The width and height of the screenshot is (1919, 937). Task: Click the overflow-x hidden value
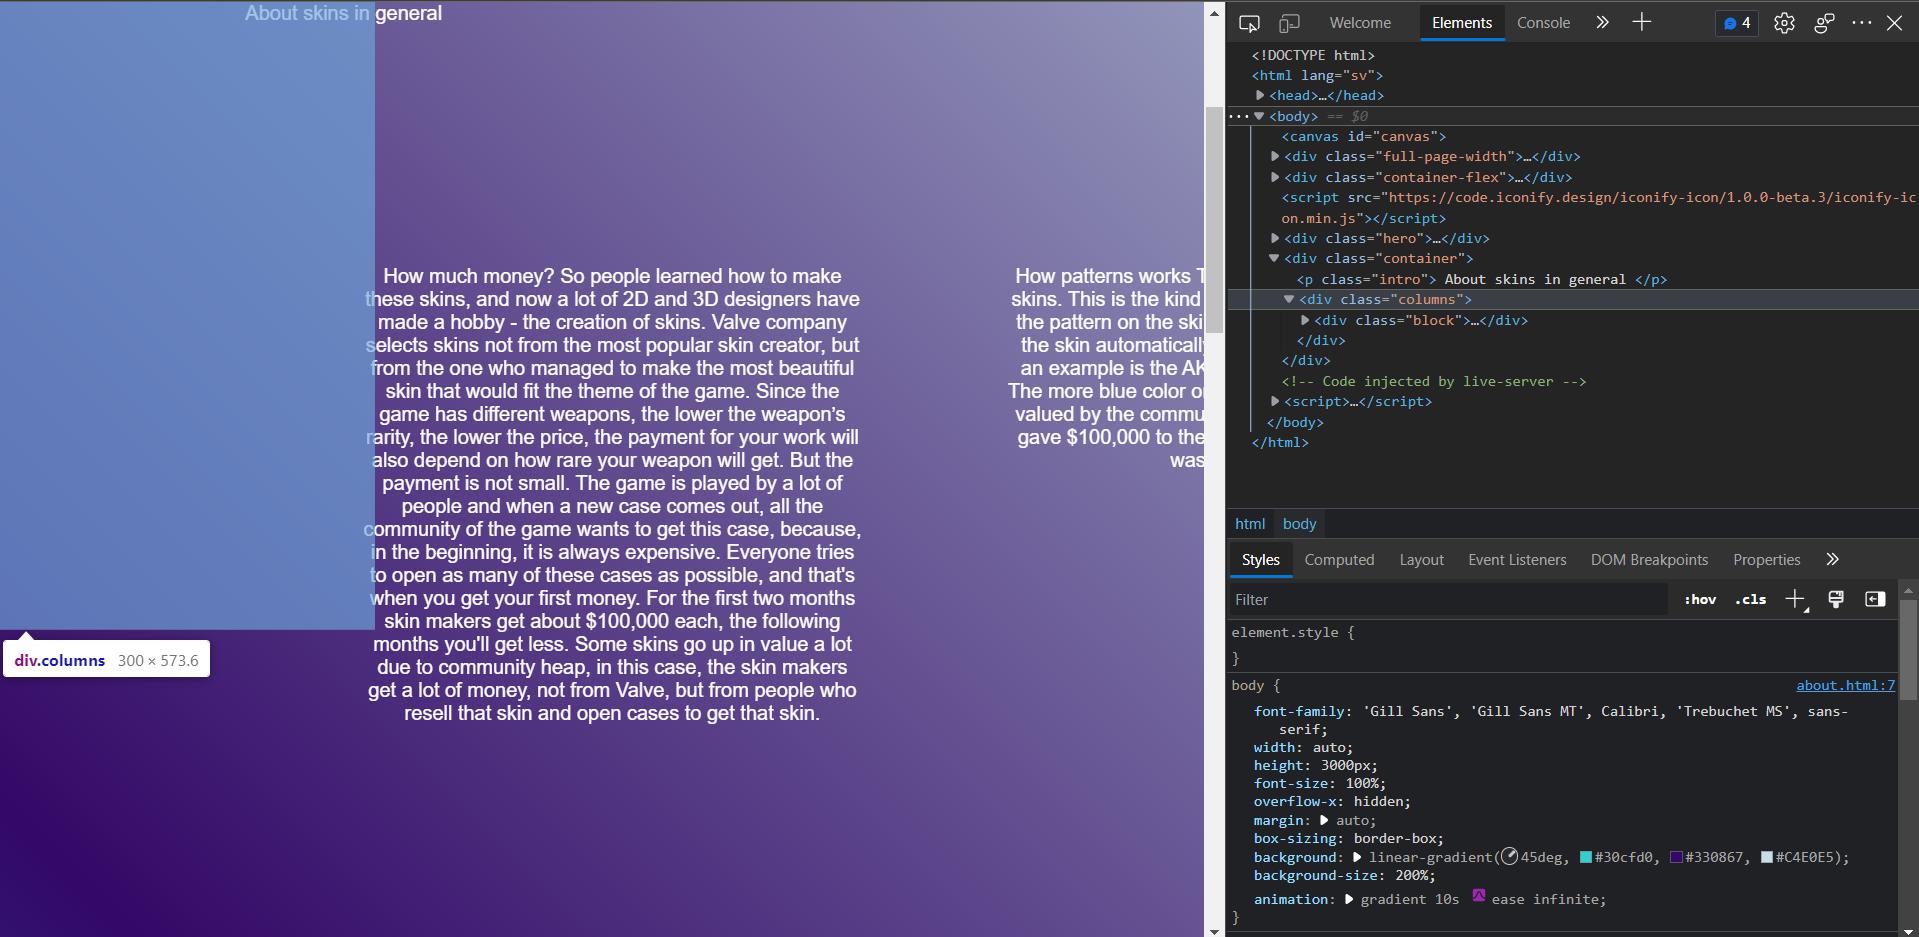click(x=1380, y=802)
